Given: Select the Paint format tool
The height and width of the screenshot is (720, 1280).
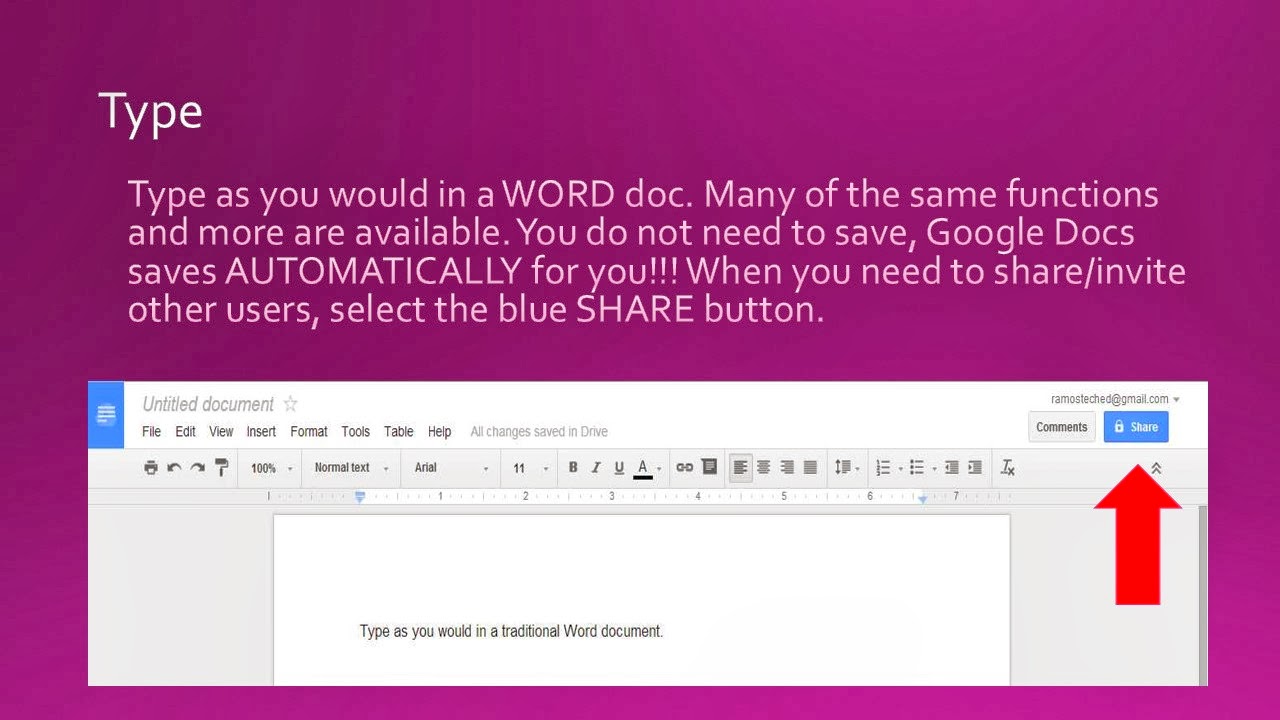Looking at the screenshot, I should tap(222, 467).
